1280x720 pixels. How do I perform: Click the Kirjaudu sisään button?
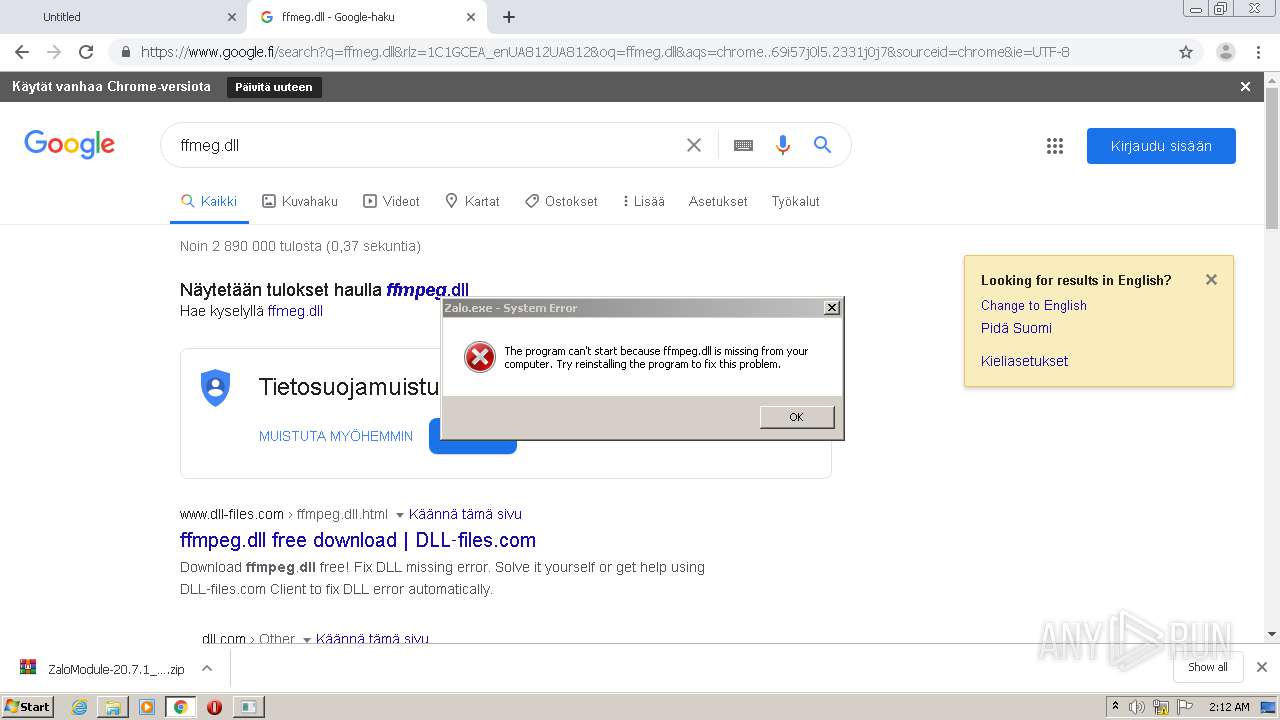[x=1161, y=146]
